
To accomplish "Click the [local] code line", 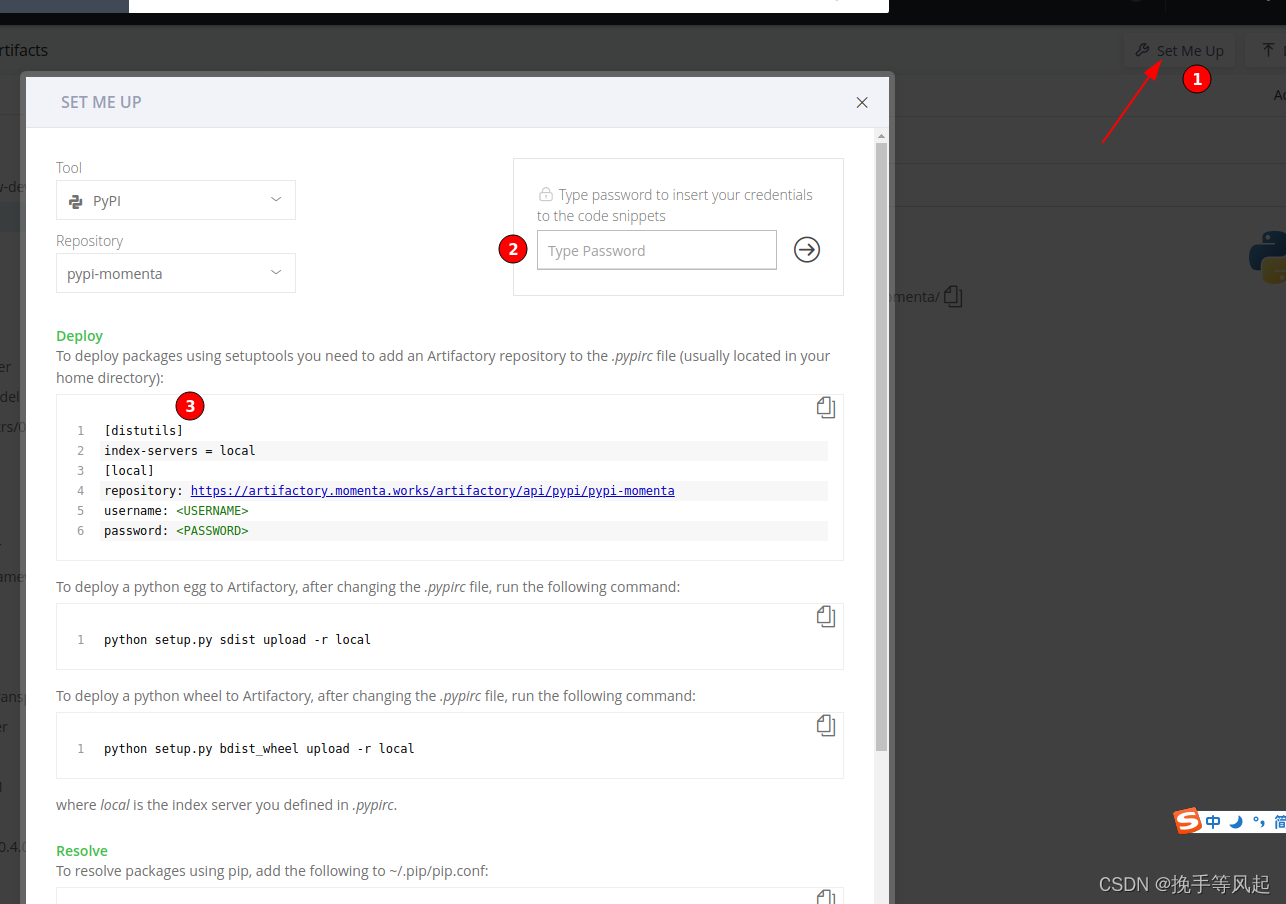I will tap(129, 471).
